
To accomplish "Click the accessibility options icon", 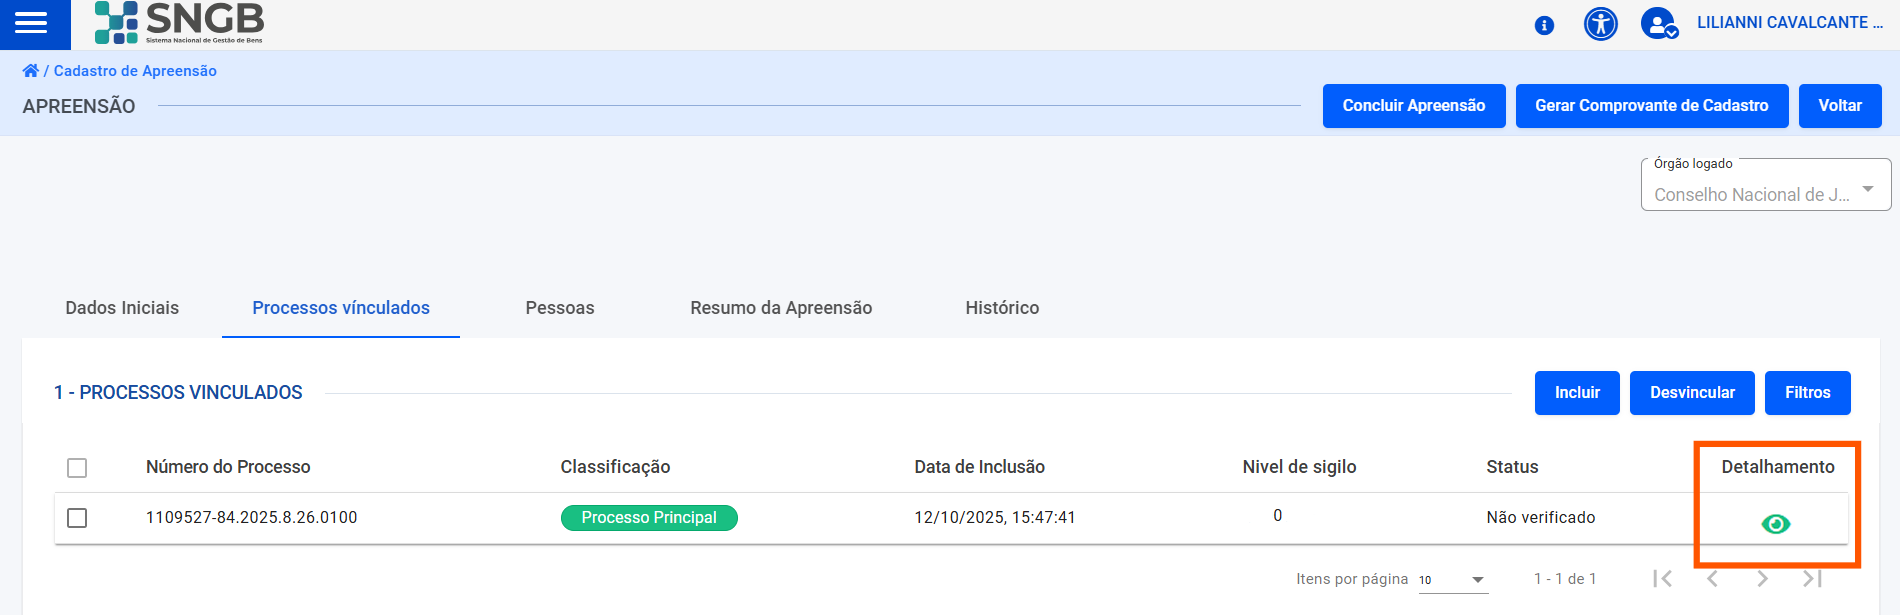I will [x=1600, y=25].
